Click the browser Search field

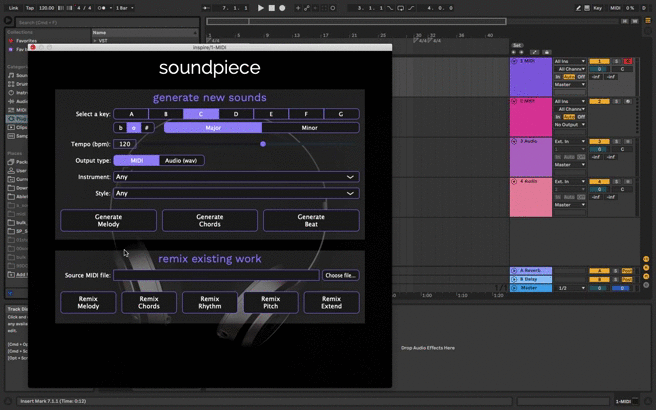coord(108,22)
